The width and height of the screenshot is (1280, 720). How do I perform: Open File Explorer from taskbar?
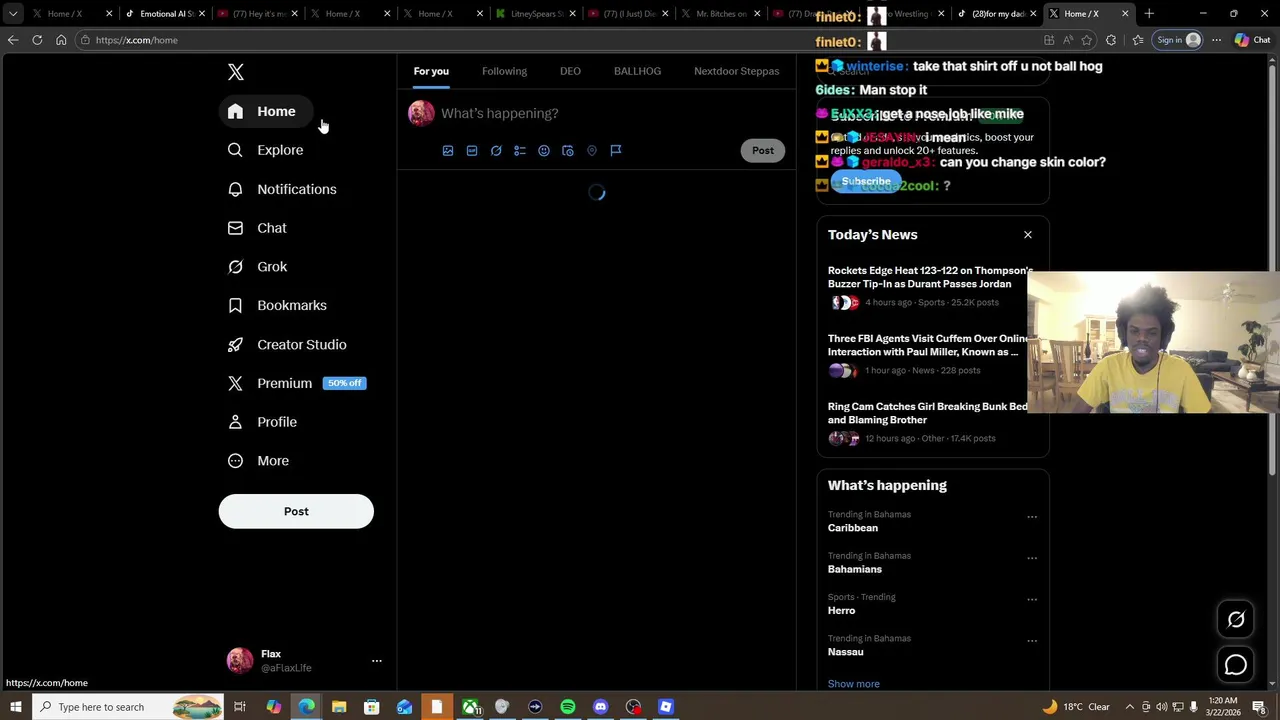339,707
